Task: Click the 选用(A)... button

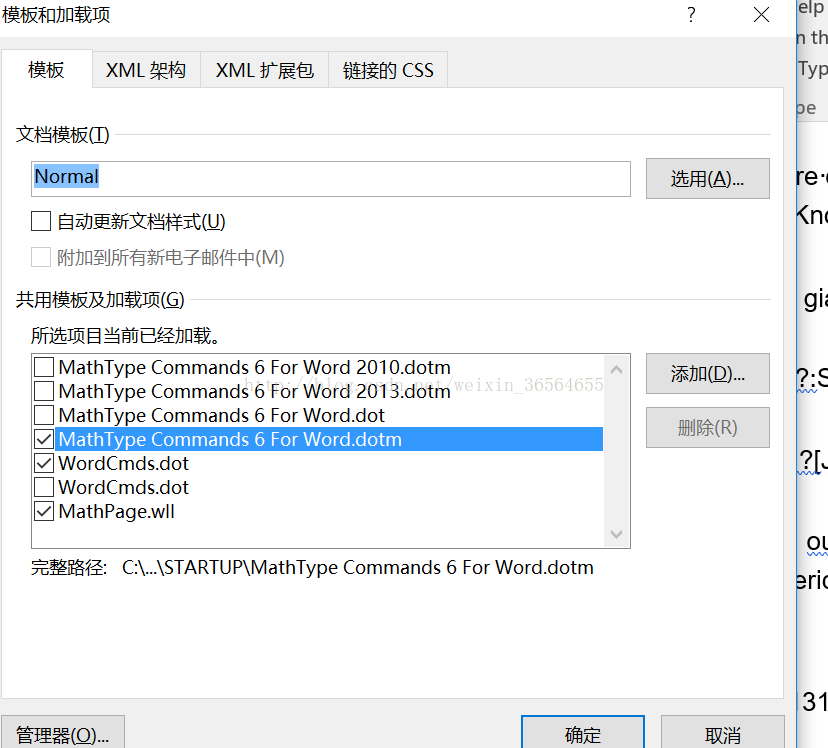Action: point(708,178)
